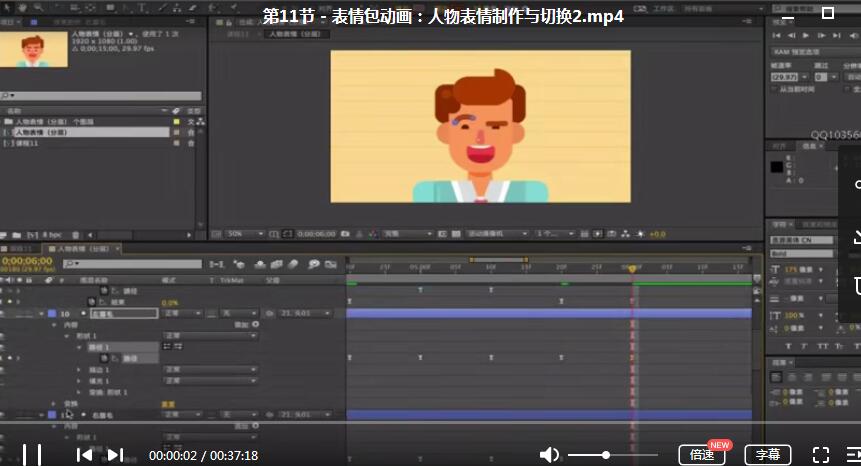Click the current time indicator on timeline ruler

(x=631, y=268)
